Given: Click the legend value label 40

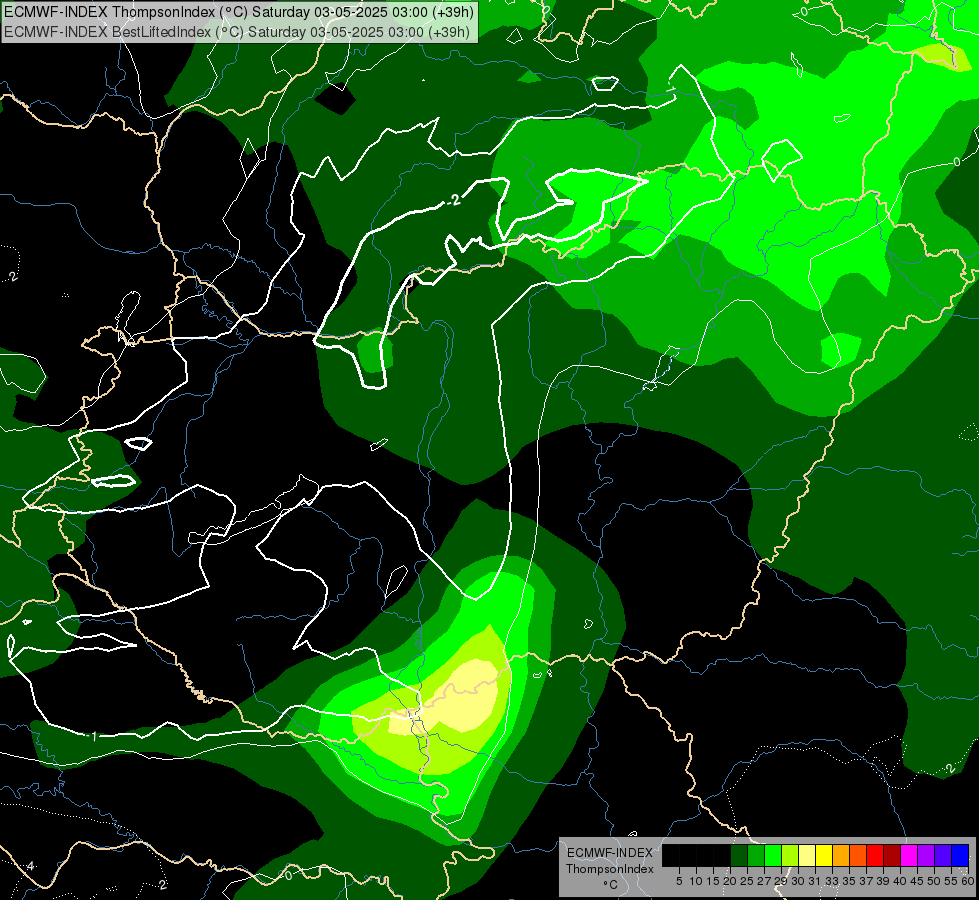Looking at the screenshot, I should point(900,881).
